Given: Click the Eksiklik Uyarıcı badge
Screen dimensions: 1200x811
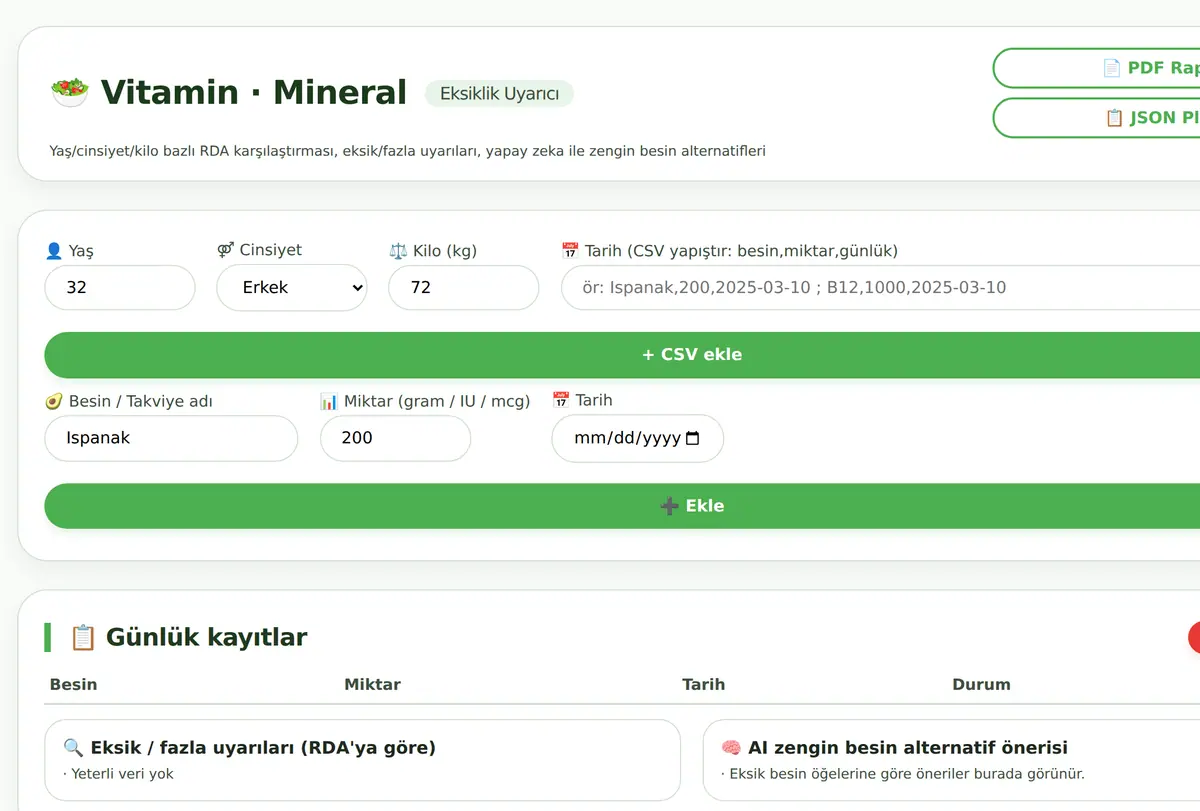Looking at the screenshot, I should [x=499, y=94].
